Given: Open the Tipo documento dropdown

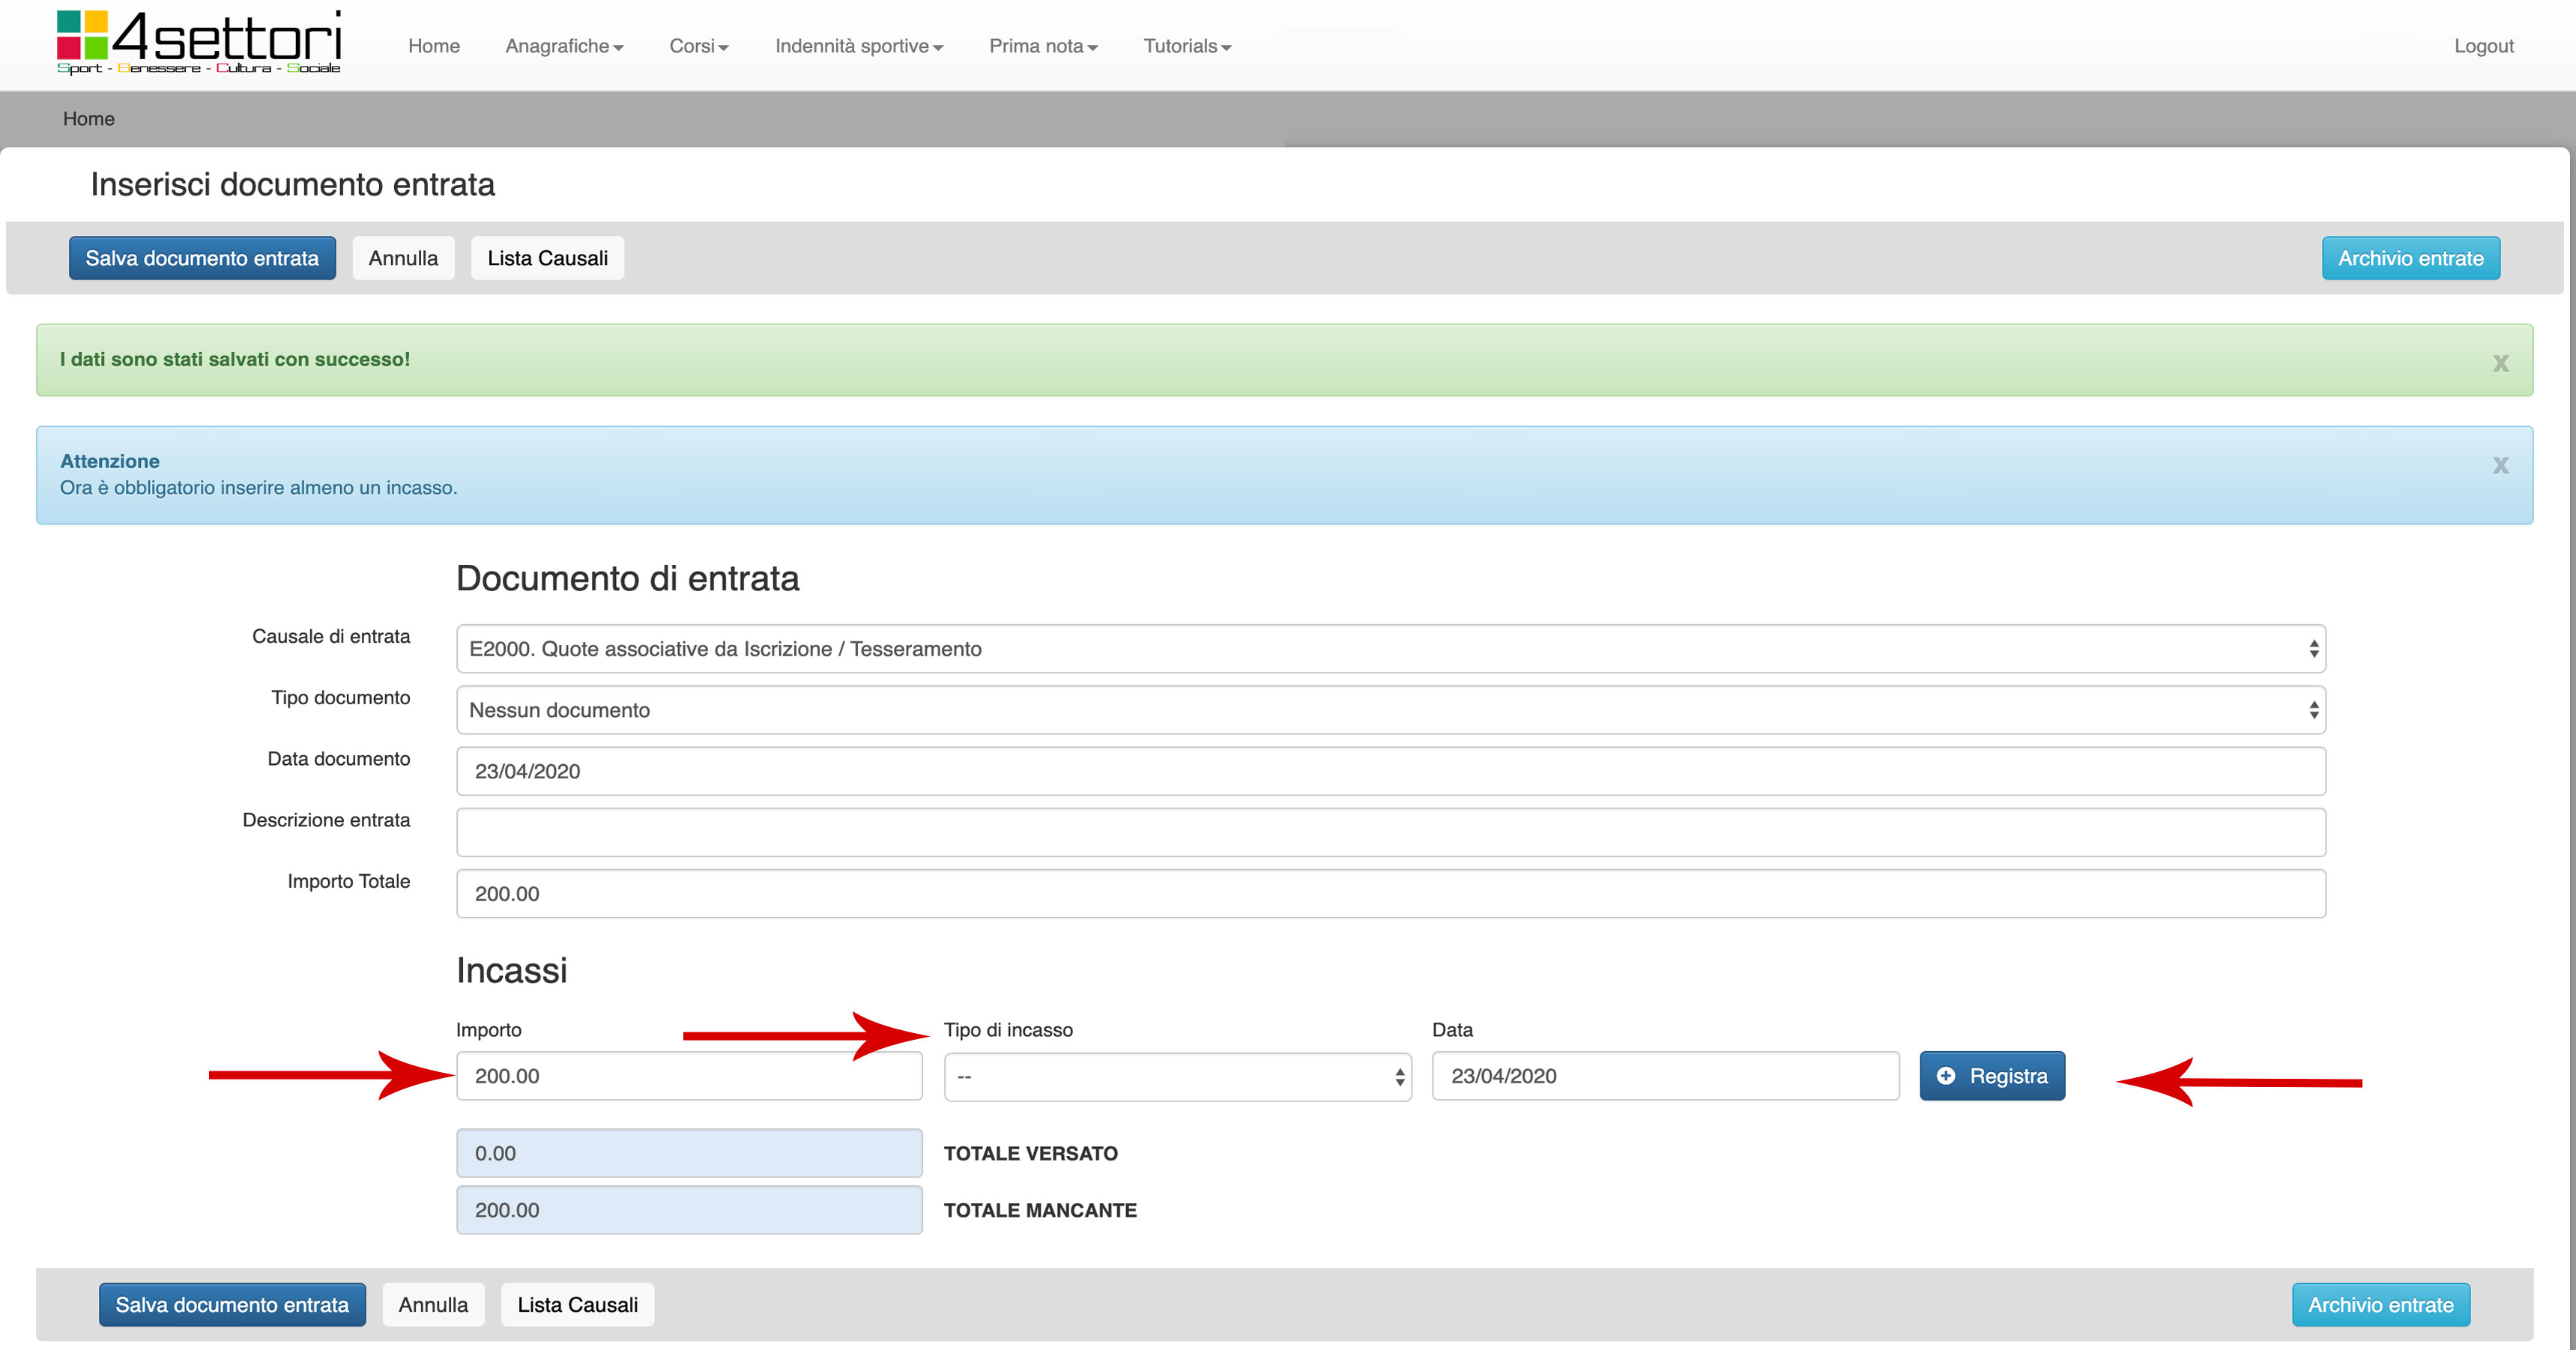Looking at the screenshot, I should click(1390, 710).
